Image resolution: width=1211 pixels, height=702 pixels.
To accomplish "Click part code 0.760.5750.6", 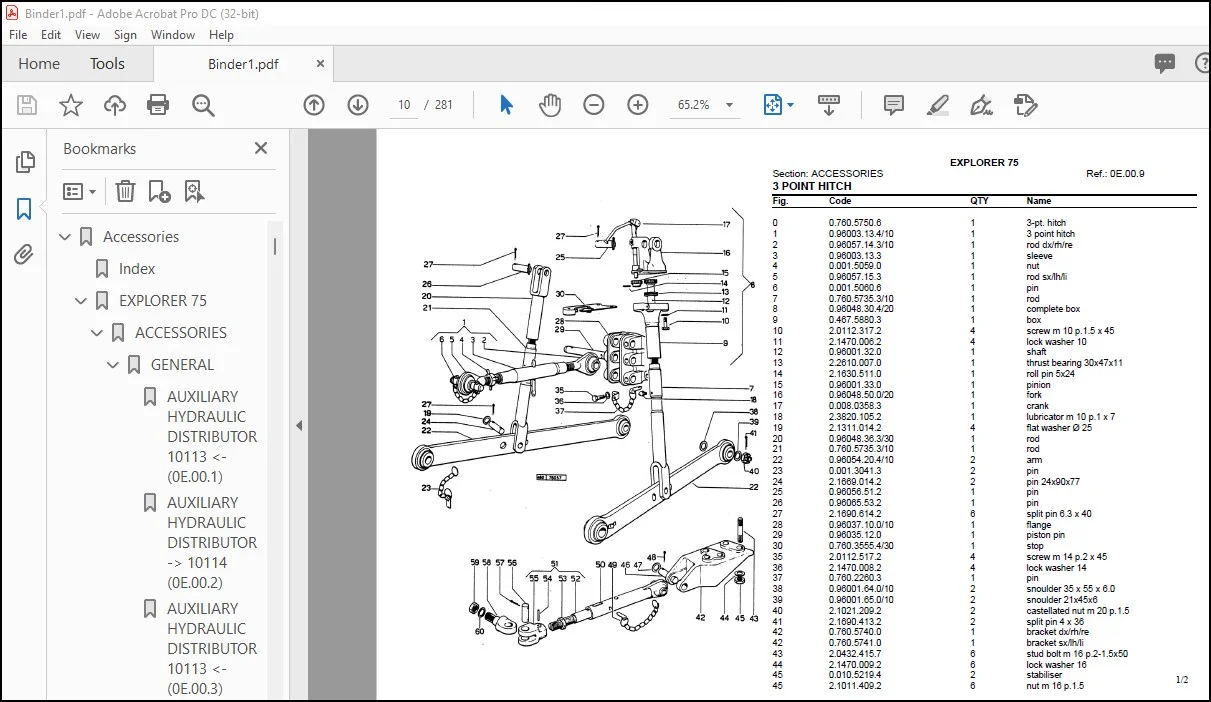I will (855, 223).
